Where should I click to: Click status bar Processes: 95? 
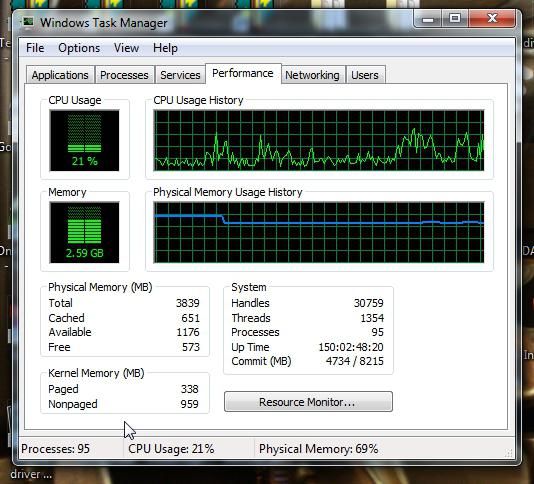(x=55, y=449)
